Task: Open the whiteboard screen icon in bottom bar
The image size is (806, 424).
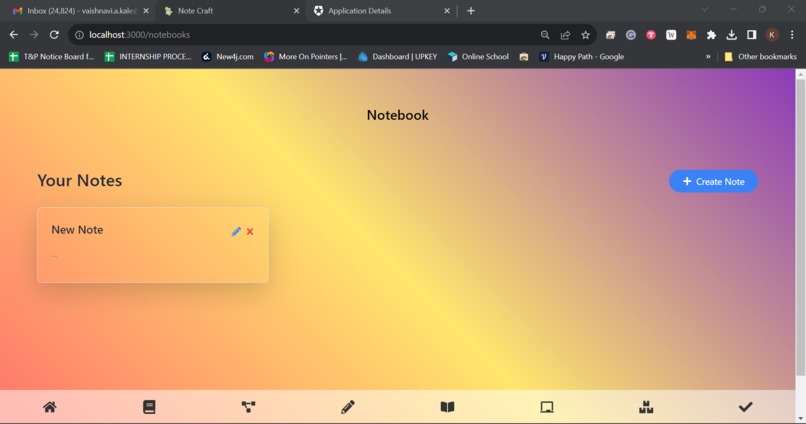Action: pos(547,407)
